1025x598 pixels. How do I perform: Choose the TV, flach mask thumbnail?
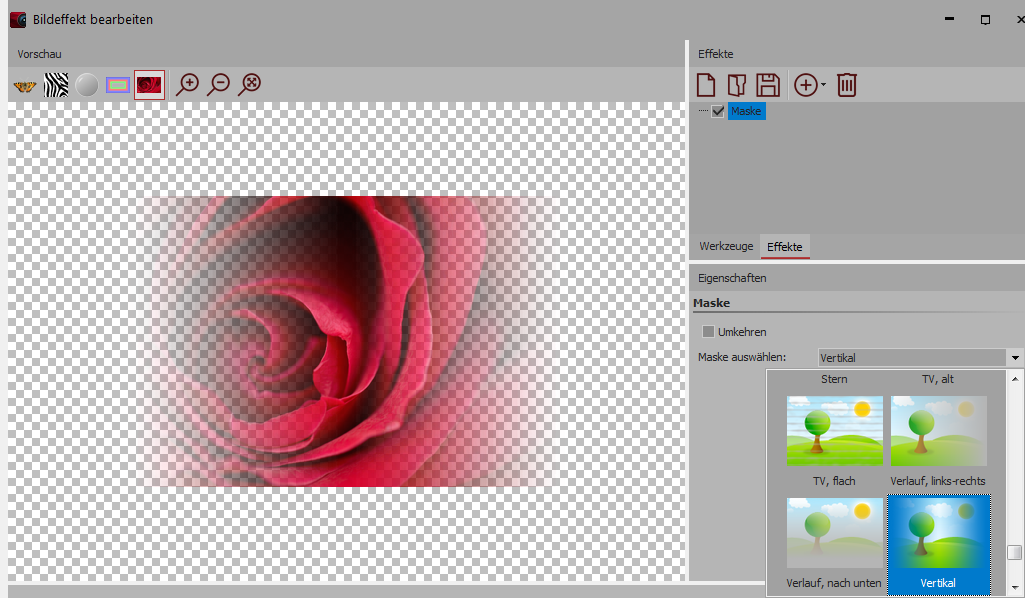[x=835, y=431]
